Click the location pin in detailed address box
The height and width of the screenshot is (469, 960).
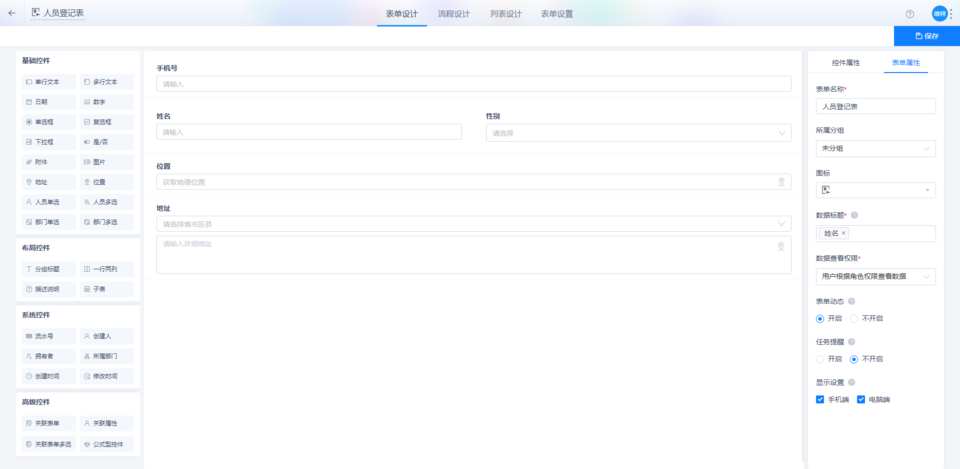click(x=781, y=246)
